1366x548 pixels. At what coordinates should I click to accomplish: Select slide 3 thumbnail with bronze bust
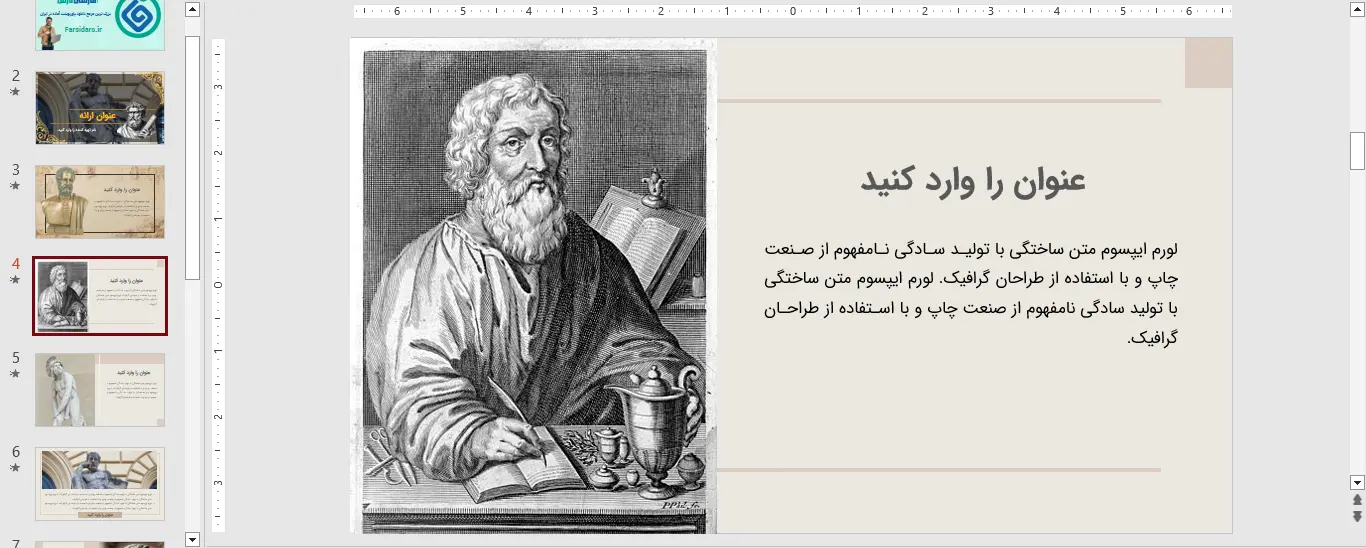point(100,202)
